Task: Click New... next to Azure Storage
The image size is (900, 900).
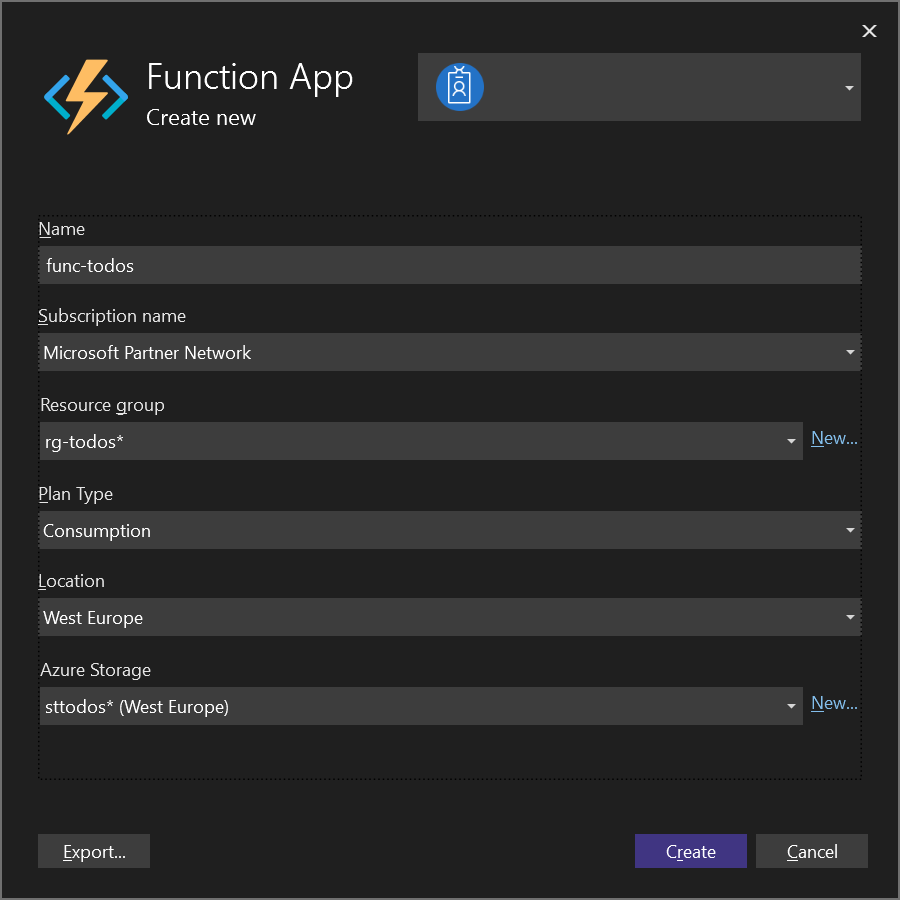Action: click(x=834, y=703)
